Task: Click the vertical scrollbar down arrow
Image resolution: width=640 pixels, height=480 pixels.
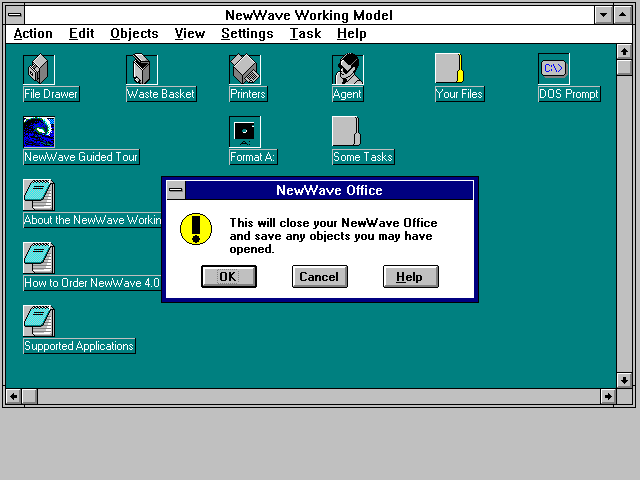Action: tap(624, 380)
